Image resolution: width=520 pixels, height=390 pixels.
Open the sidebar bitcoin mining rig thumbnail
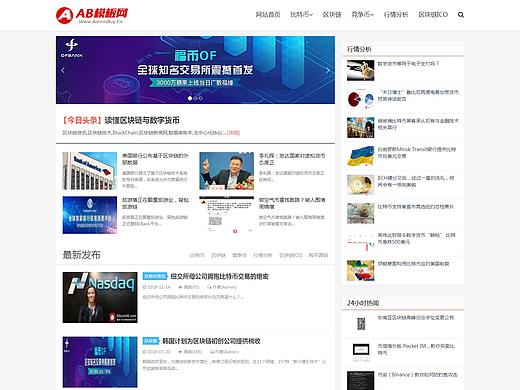pyautogui.click(x=361, y=70)
